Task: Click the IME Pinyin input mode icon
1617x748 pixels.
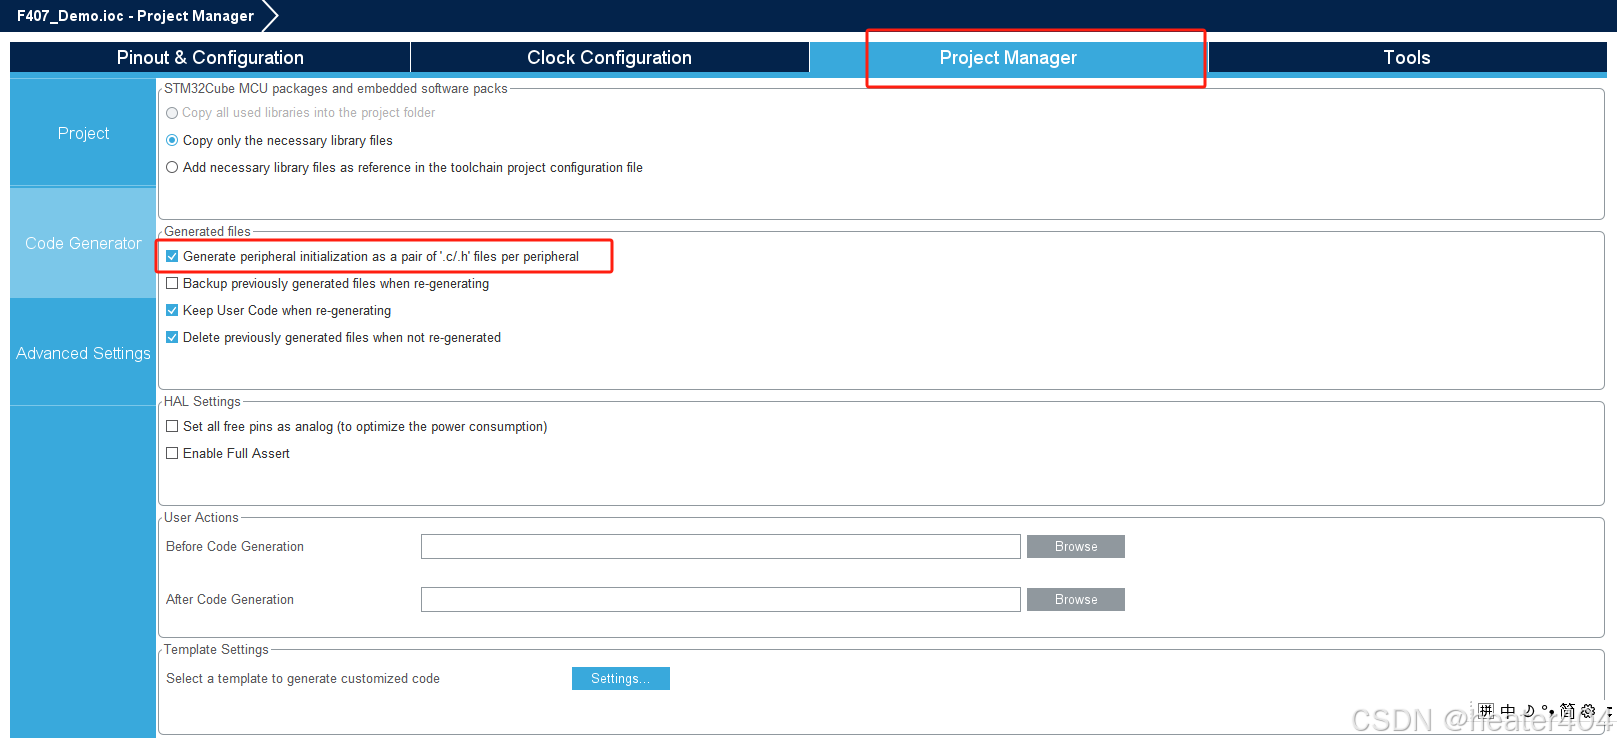Action: point(1486,711)
